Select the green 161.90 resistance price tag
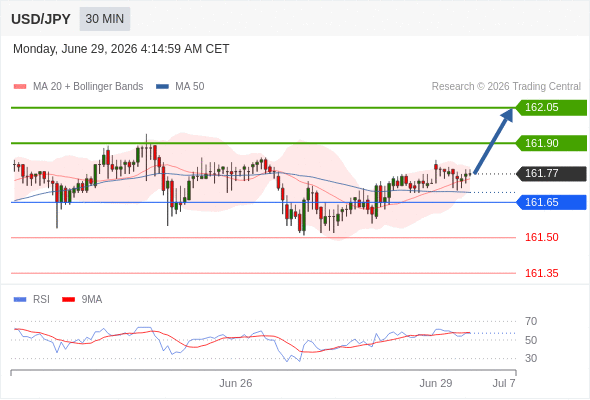This screenshot has width=590, height=400. pyautogui.click(x=551, y=143)
